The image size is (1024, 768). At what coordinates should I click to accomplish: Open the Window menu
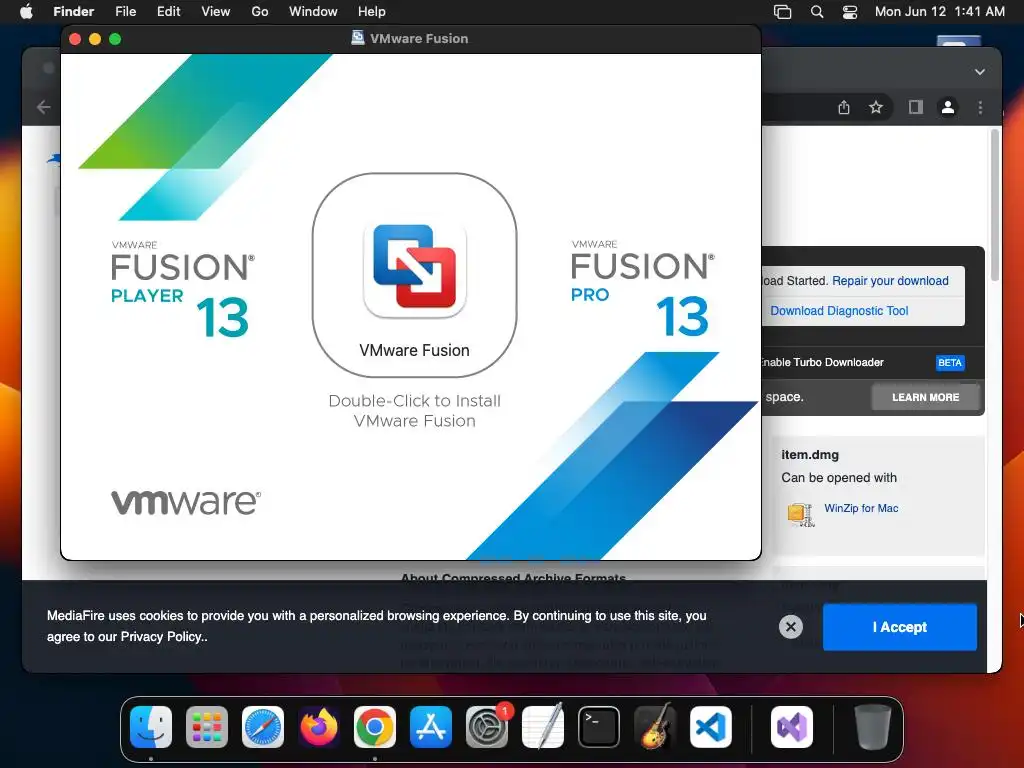coord(313,12)
